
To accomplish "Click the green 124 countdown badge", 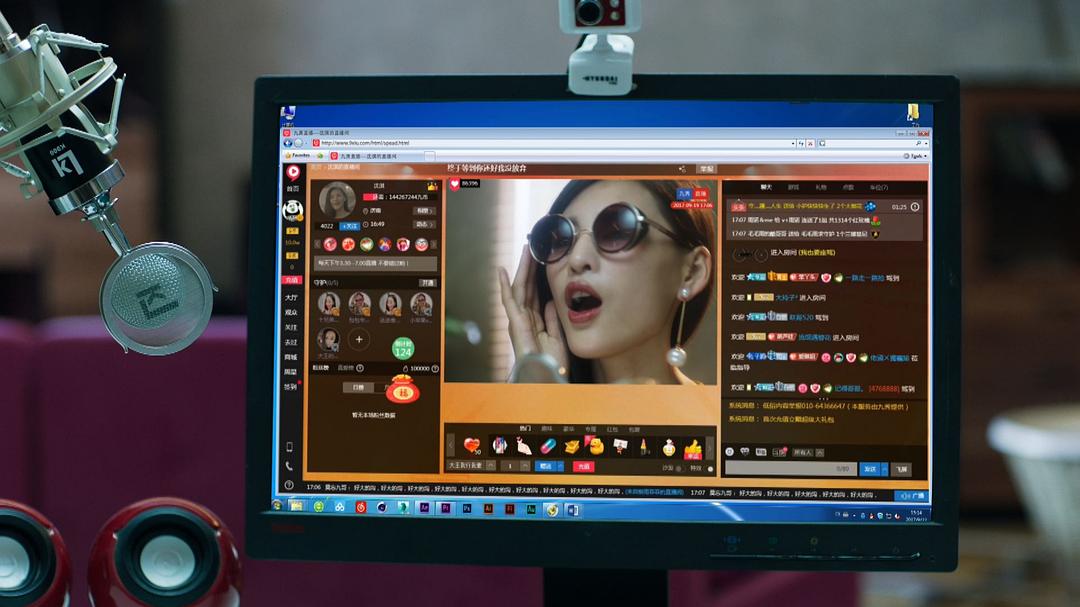I will pos(402,348).
